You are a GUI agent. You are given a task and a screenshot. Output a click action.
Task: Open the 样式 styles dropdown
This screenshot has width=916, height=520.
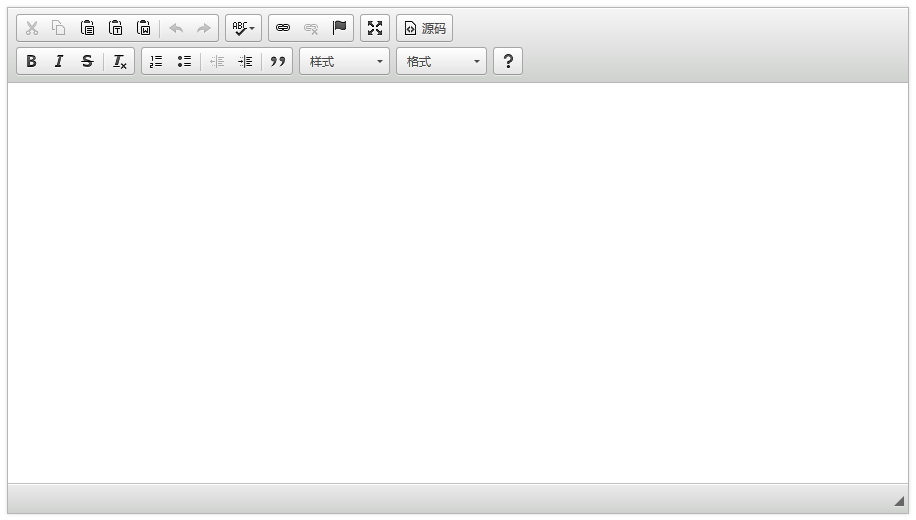345,61
